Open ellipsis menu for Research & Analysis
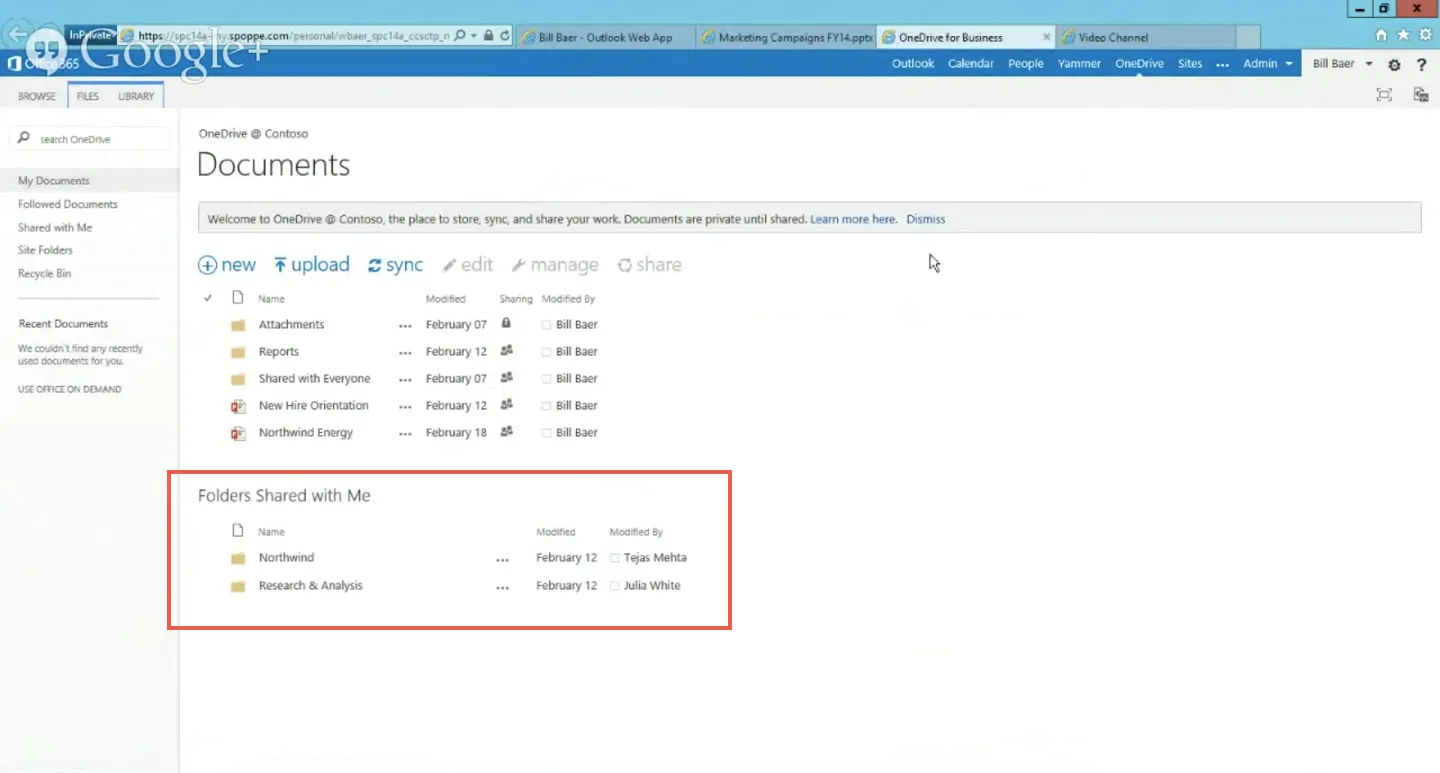This screenshot has height=773, width=1440. (503, 588)
